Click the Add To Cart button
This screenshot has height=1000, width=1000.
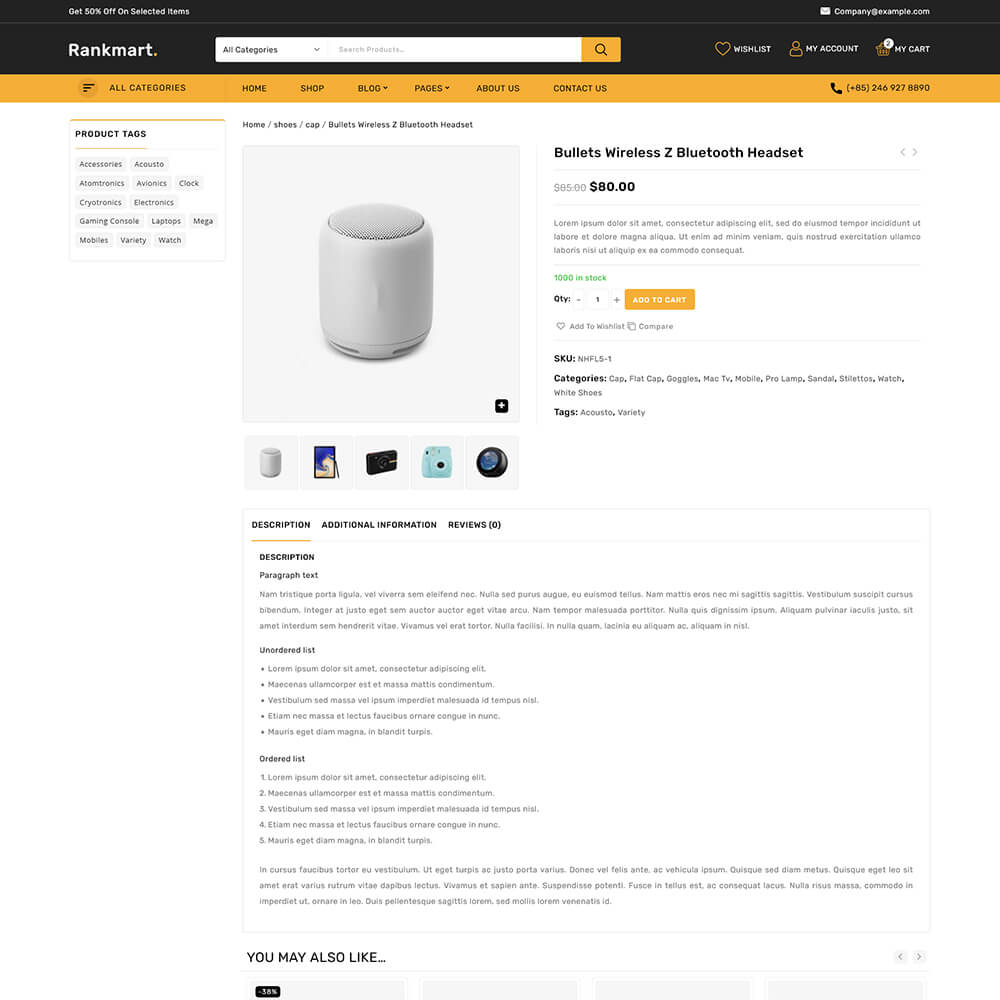click(659, 300)
